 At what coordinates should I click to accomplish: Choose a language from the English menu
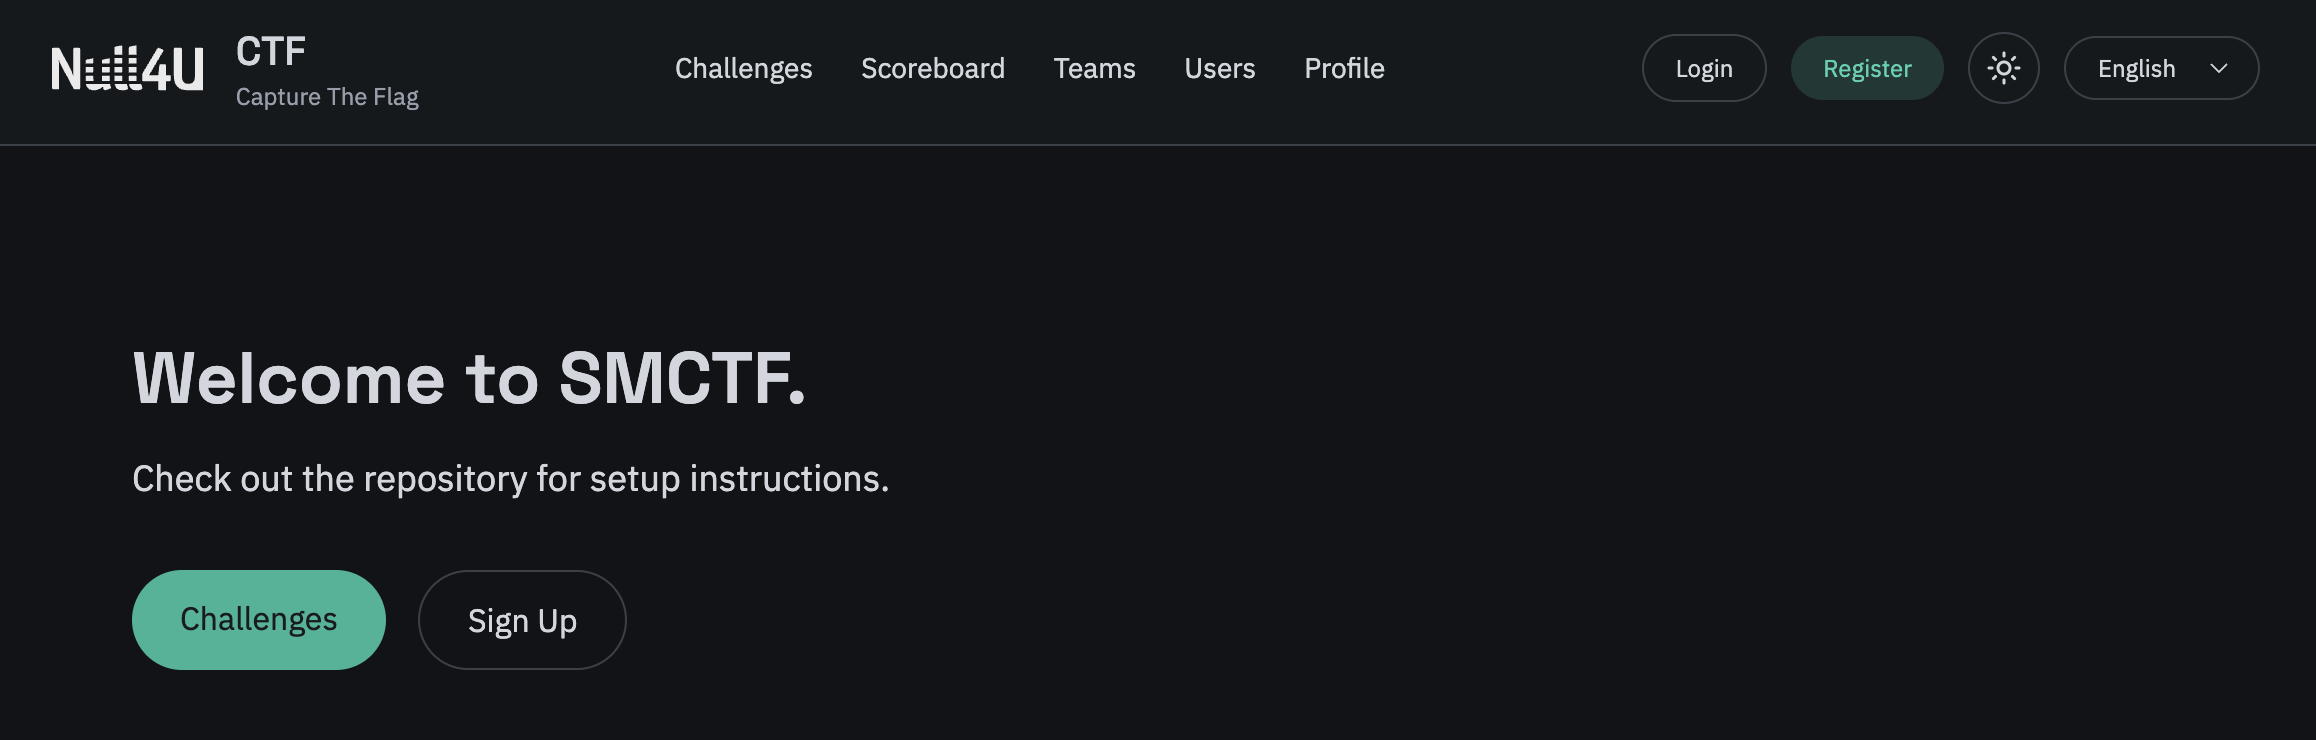(2160, 68)
